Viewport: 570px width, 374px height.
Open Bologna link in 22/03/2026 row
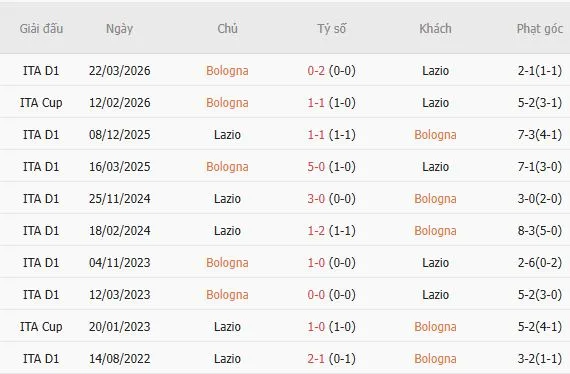point(227,71)
